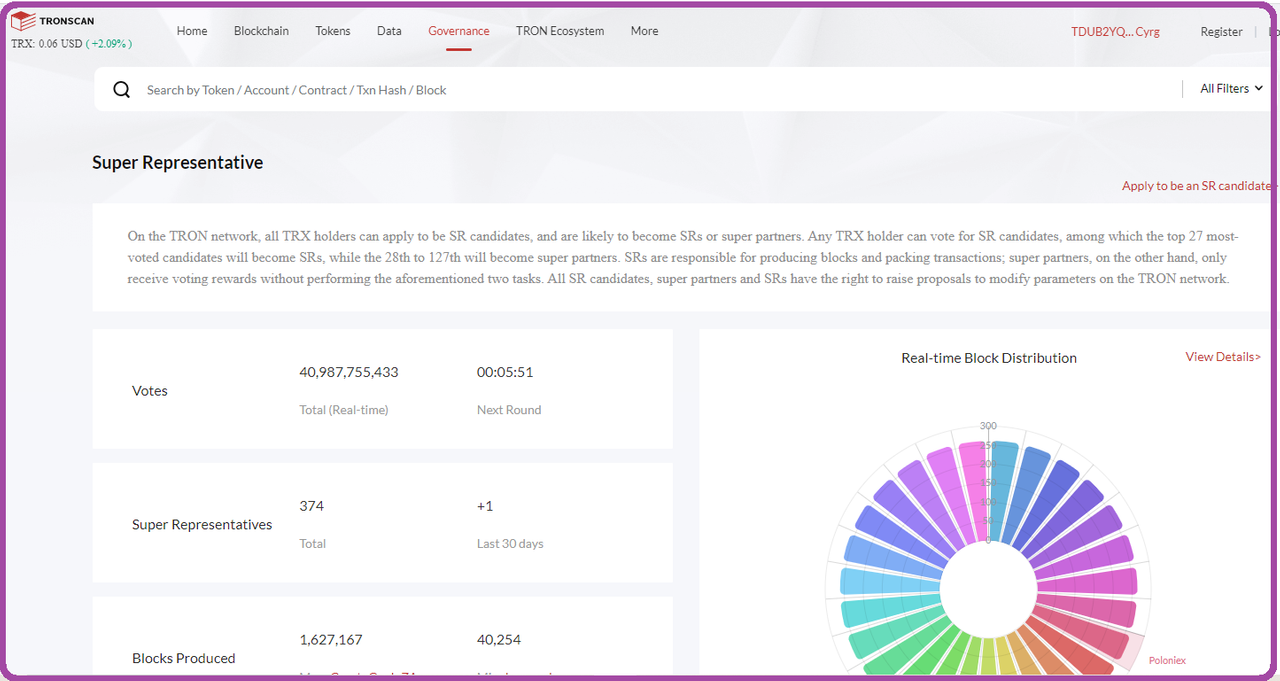Open the Blockchain menu
The width and height of the screenshot is (1280, 681).
[261, 31]
